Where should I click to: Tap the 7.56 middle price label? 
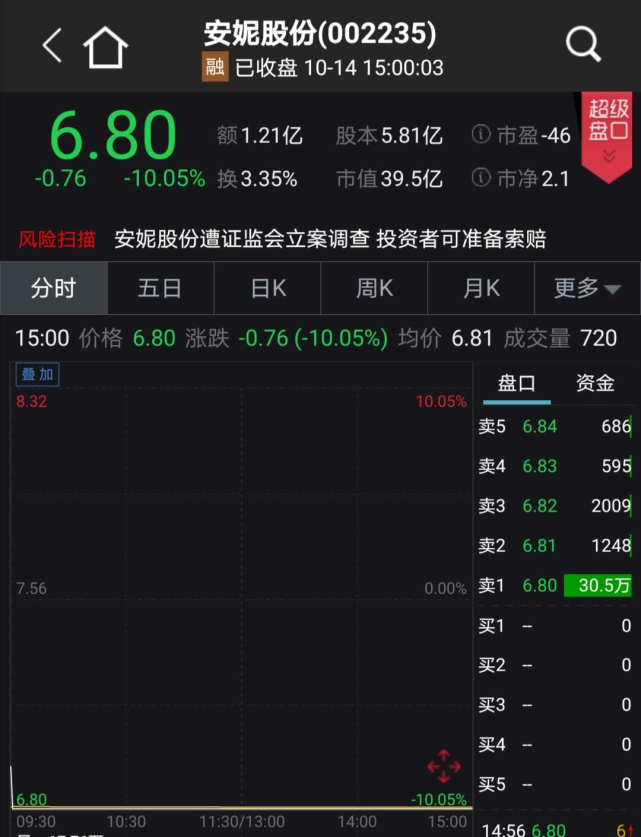point(31,588)
